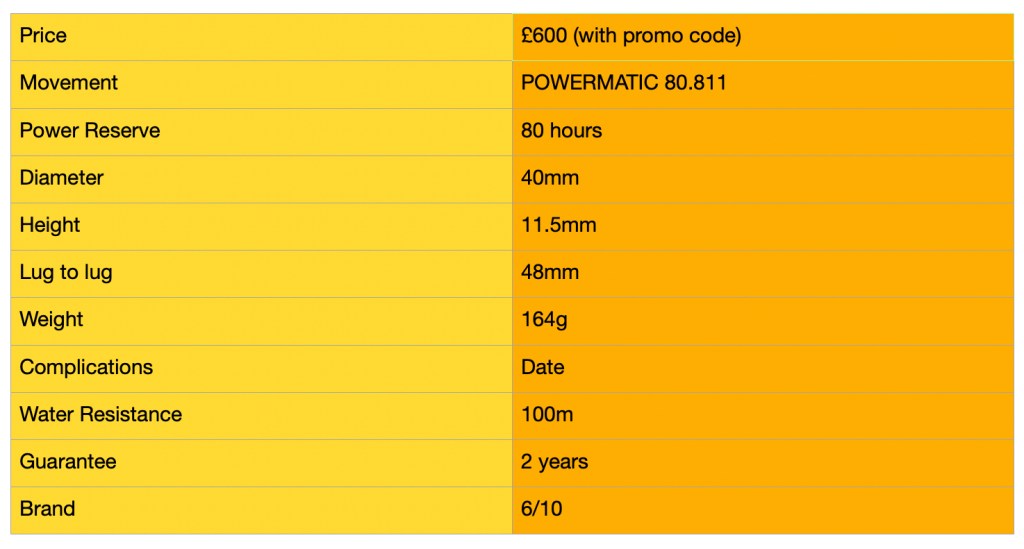Select the 164g value cell

click(x=546, y=320)
